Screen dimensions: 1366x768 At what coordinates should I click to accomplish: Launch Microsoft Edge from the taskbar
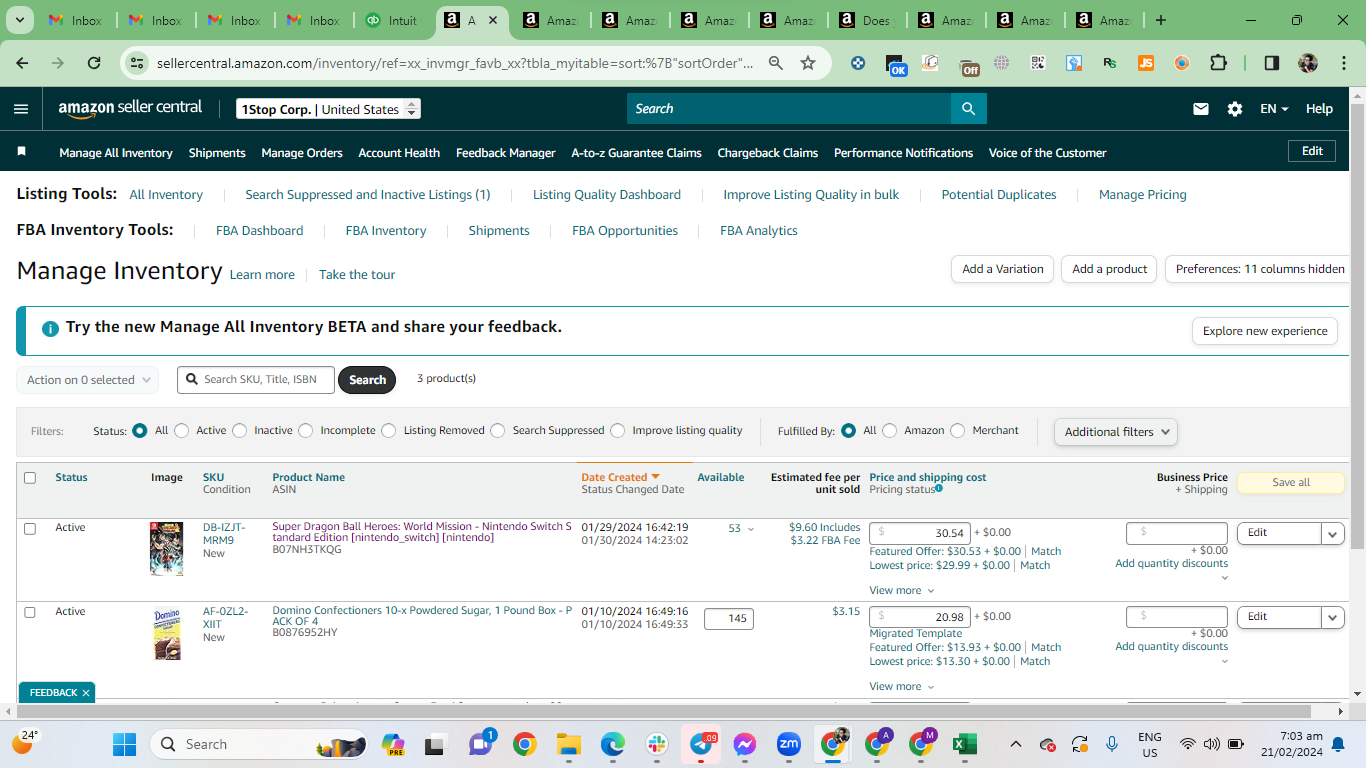pos(612,744)
